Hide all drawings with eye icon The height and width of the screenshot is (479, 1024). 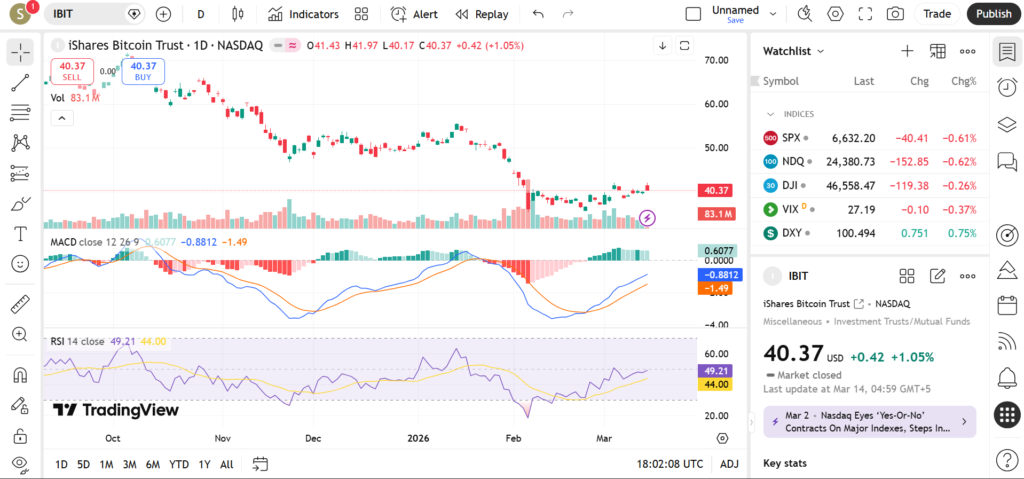click(20, 464)
